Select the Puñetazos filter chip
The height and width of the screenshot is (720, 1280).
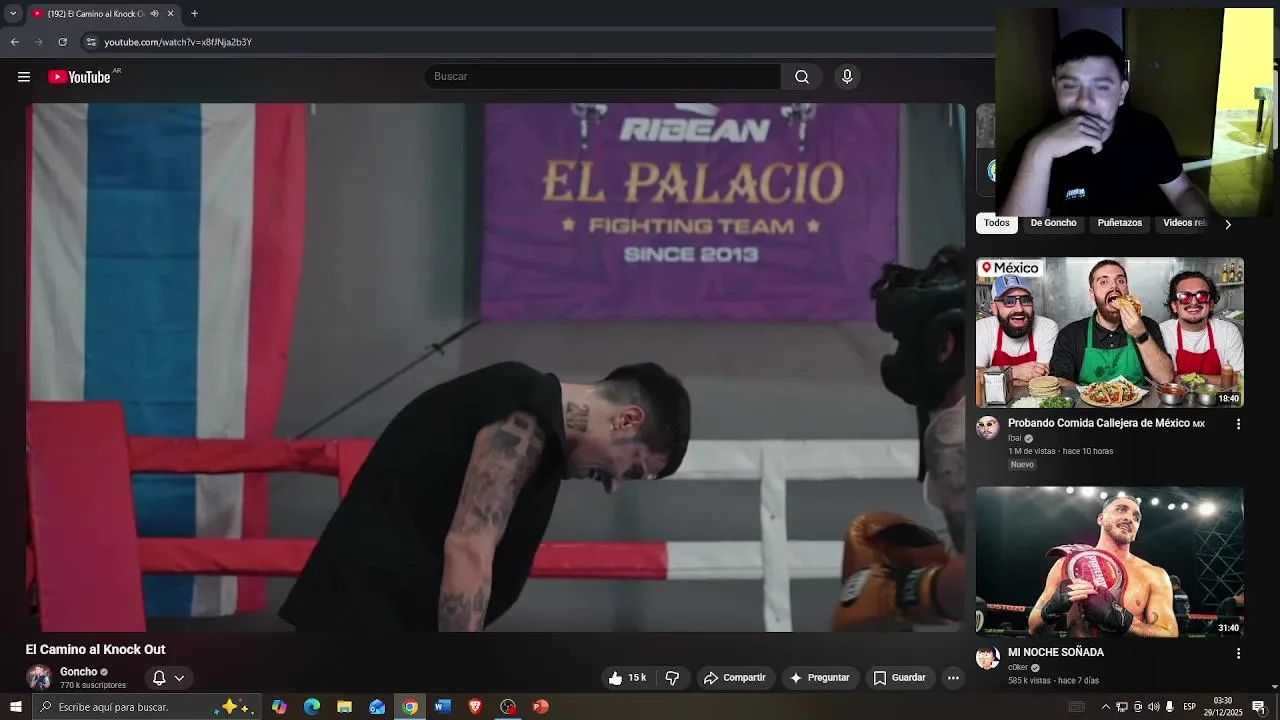1119,223
